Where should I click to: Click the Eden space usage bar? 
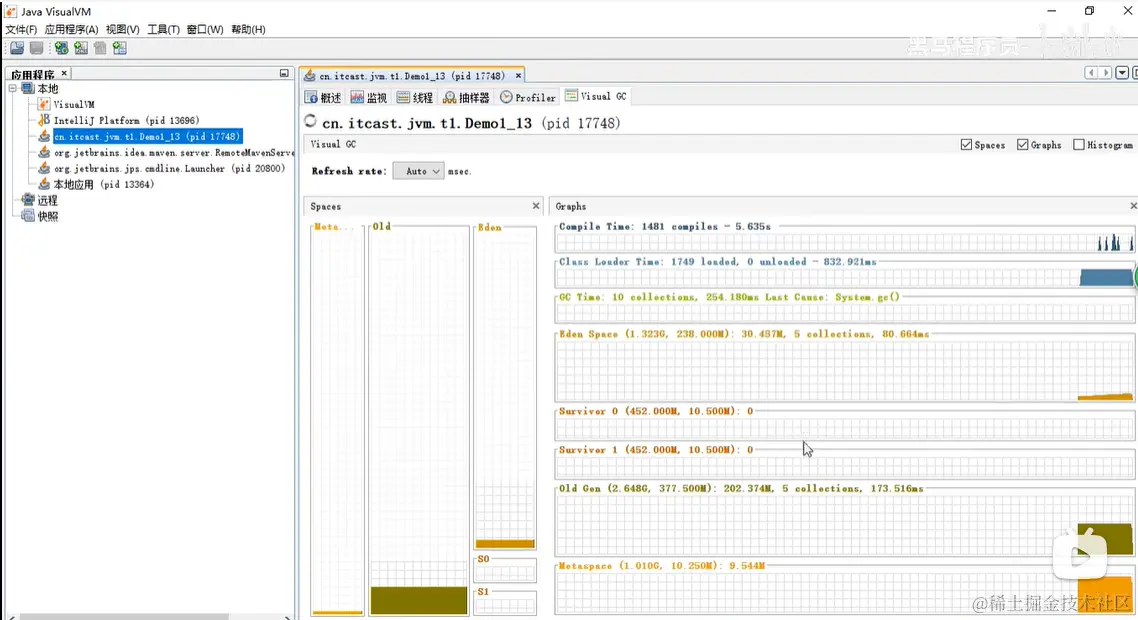click(505, 544)
